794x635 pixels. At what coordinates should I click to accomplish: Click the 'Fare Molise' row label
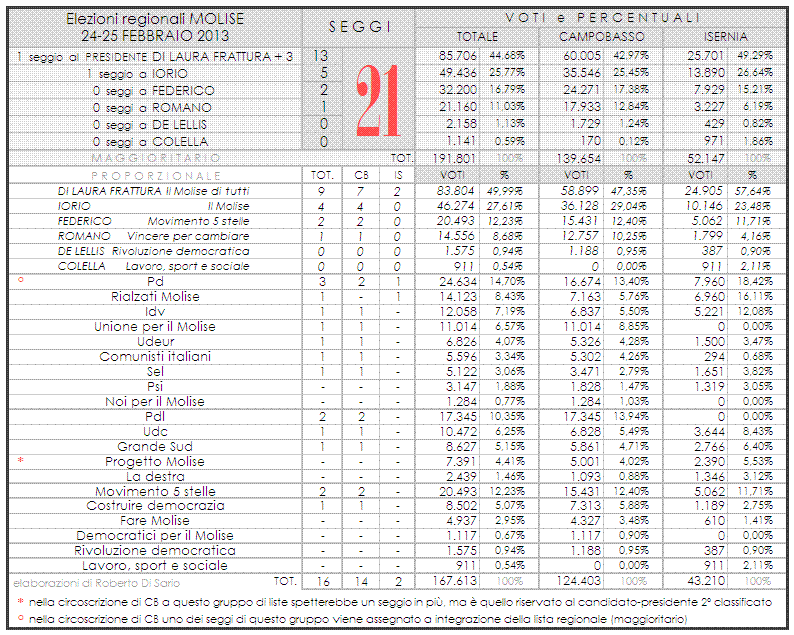pyautogui.click(x=155, y=521)
